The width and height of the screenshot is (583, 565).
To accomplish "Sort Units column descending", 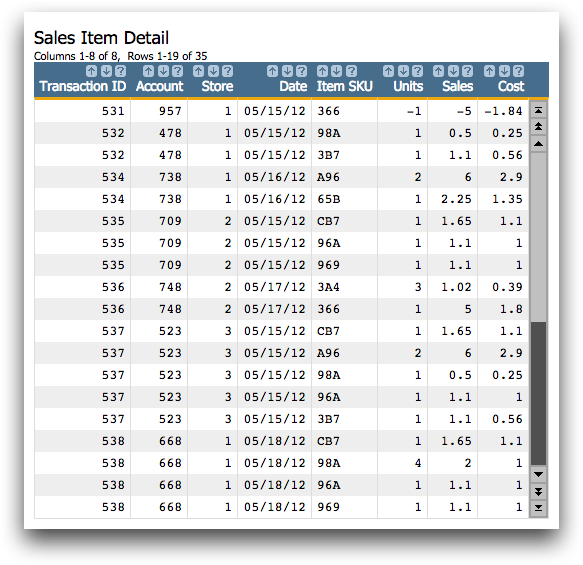I will click(x=403, y=71).
